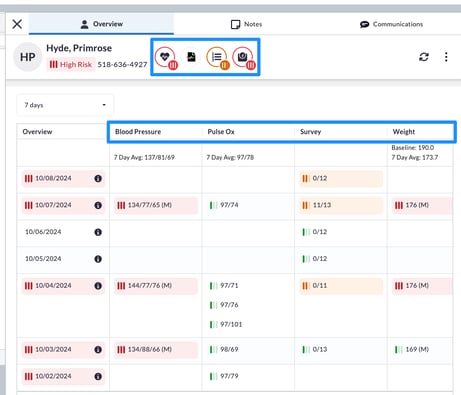
Task: Click the weight scale alert icon
Action: coord(243,57)
